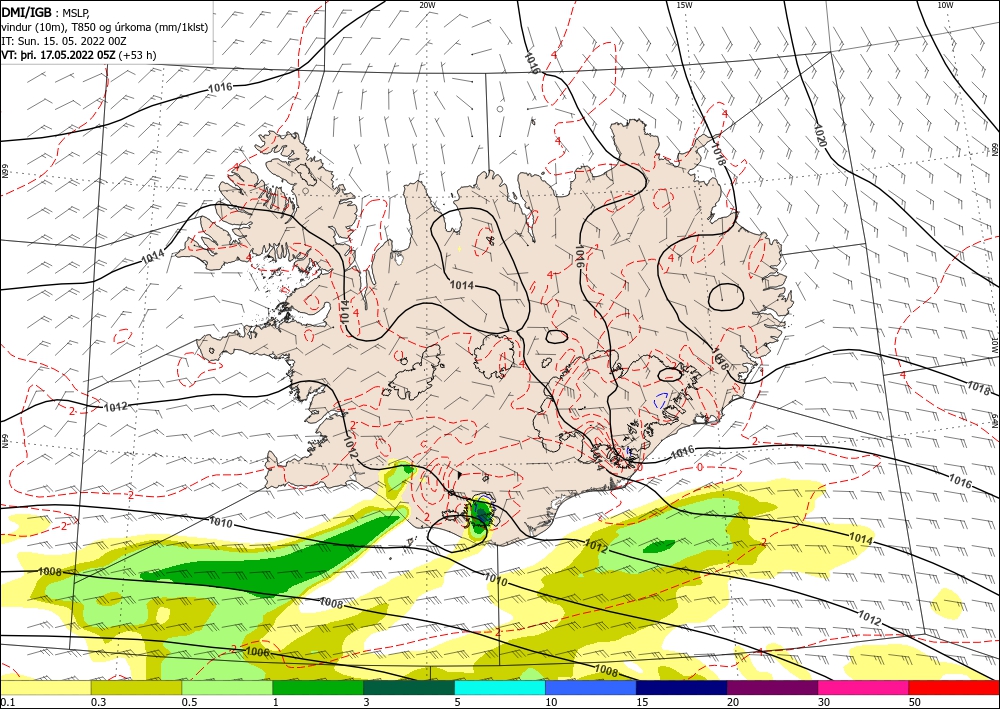This screenshot has height=709, width=1000.
Task: Select the olive 0.3–0.5 legend color
Action: pos(136,687)
